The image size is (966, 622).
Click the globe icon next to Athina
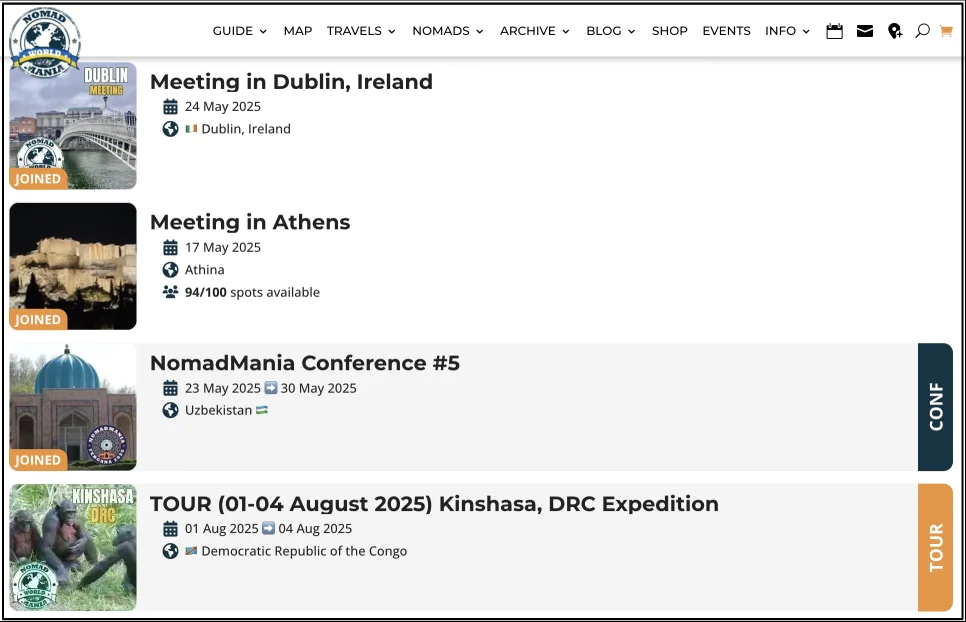point(170,270)
